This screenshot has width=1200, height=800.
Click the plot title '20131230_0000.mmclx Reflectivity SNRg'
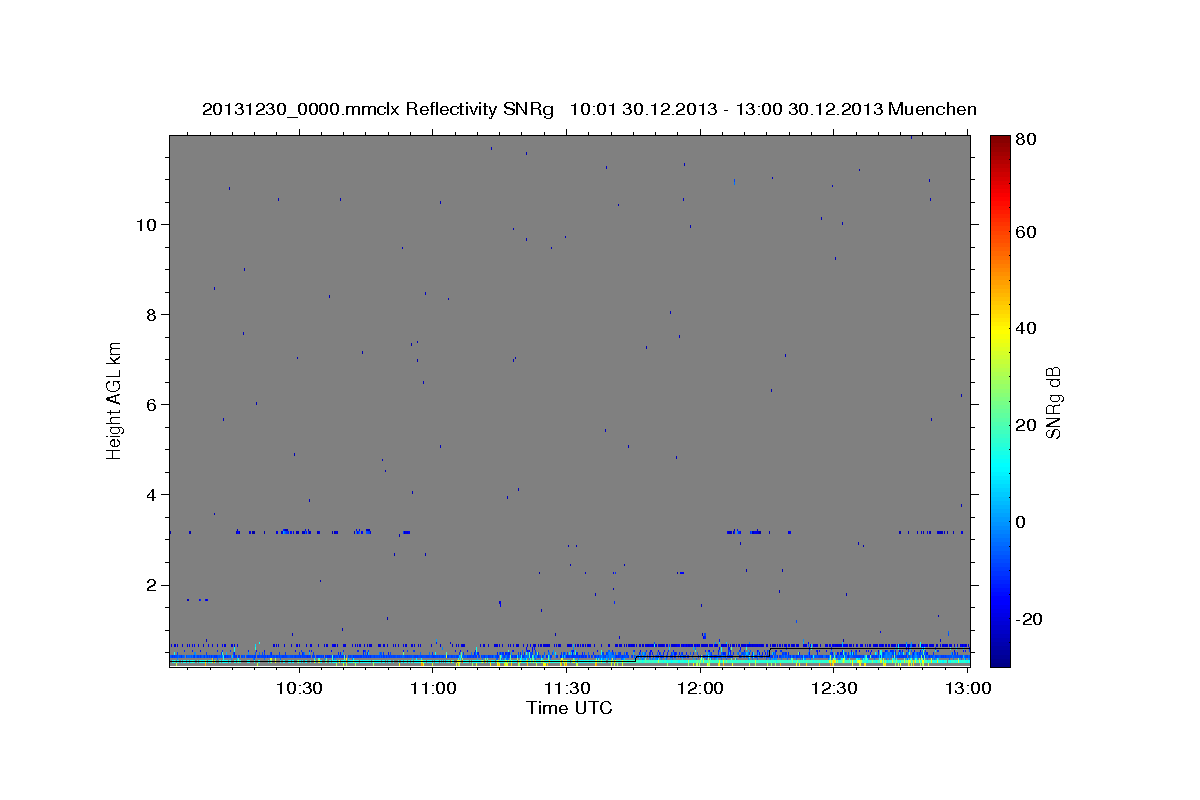pos(377,109)
